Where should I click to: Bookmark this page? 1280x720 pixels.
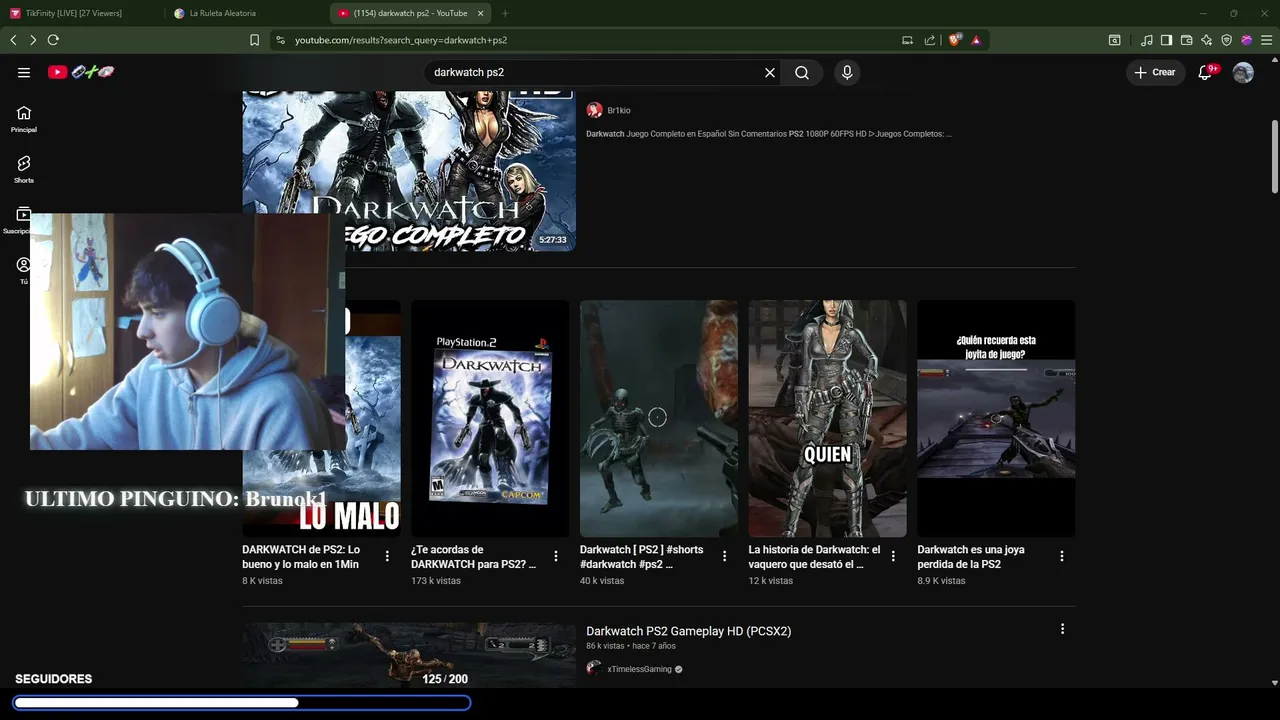(x=254, y=40)
